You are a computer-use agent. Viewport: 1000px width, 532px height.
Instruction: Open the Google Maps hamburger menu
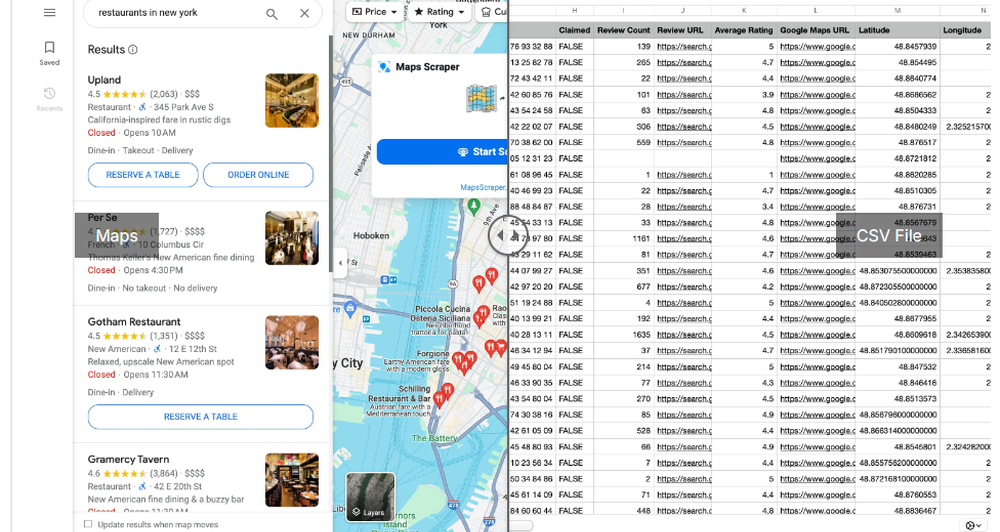coord(49,13)
